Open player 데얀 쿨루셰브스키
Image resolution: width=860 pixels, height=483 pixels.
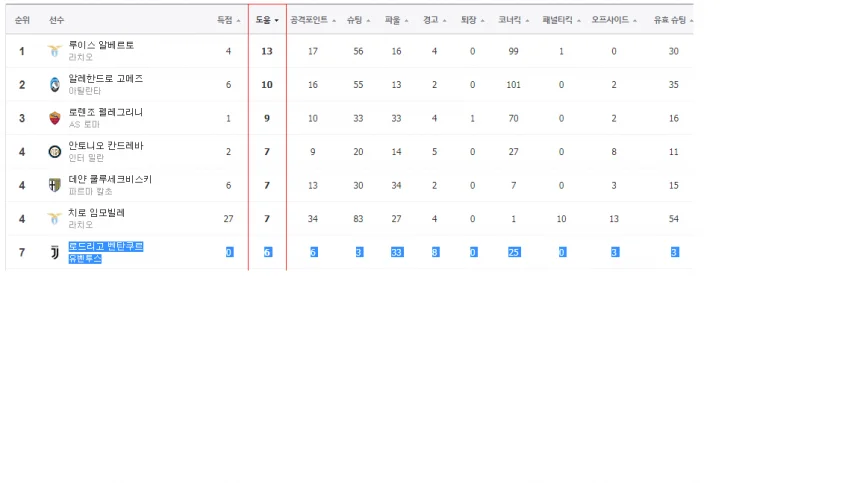110,179
